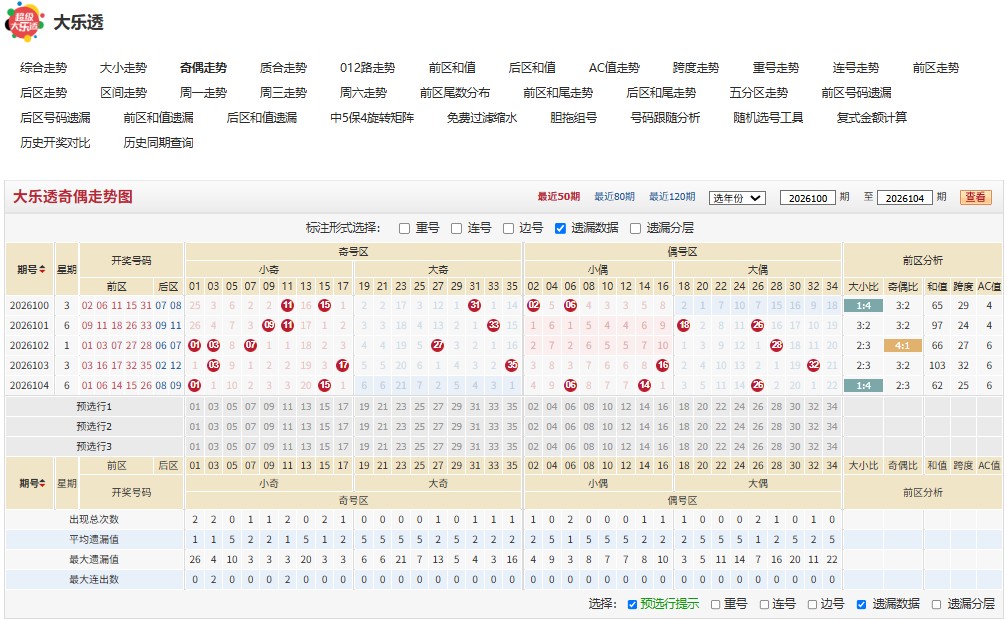This screenshot has height=619, width=1007.
Task: Click red ball 33 in row 2026101
Action: [x=493, y=326]
